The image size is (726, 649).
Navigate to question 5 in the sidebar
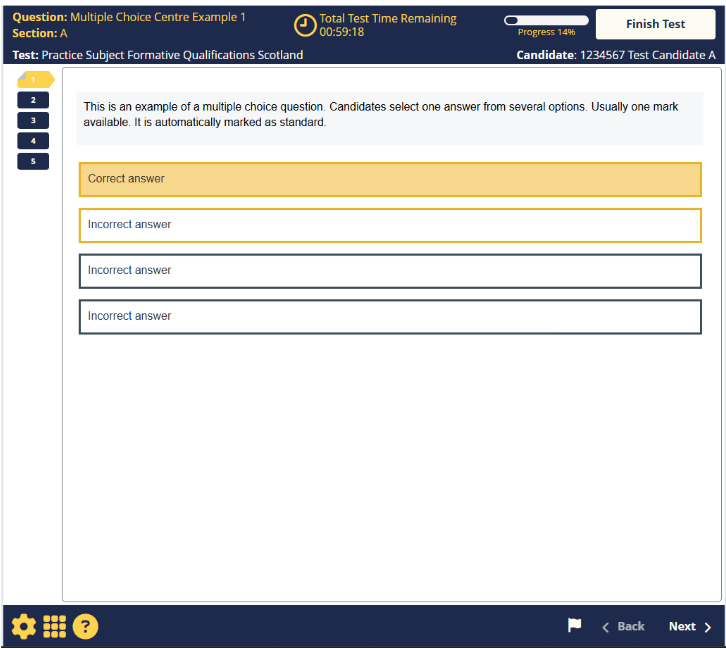pos(33,161)
